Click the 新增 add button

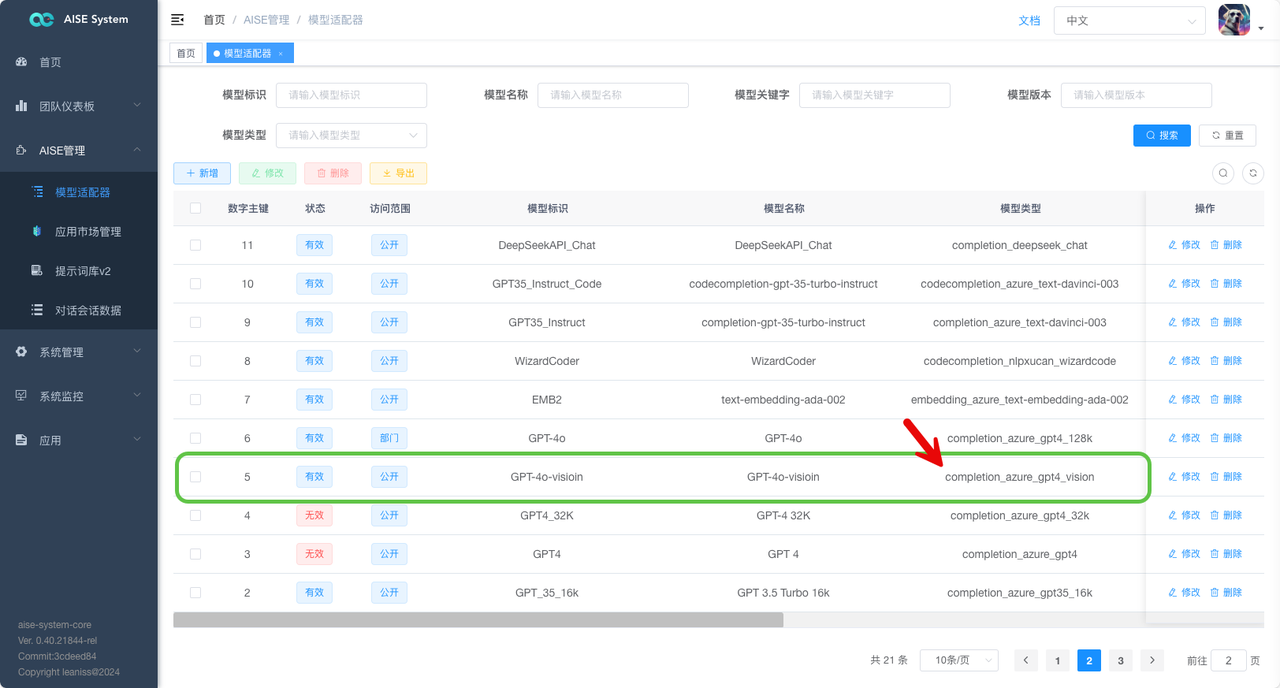click(x=202, y=173)
